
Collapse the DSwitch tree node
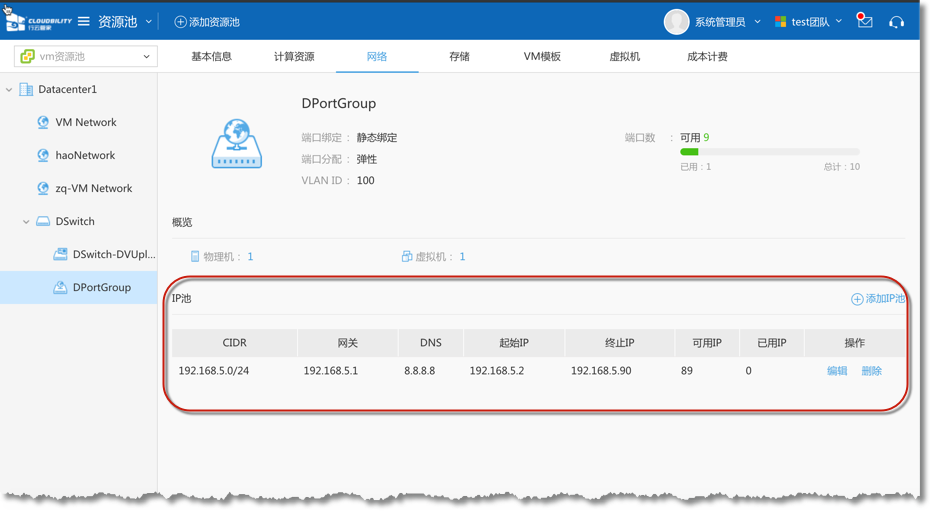point(27,222)
